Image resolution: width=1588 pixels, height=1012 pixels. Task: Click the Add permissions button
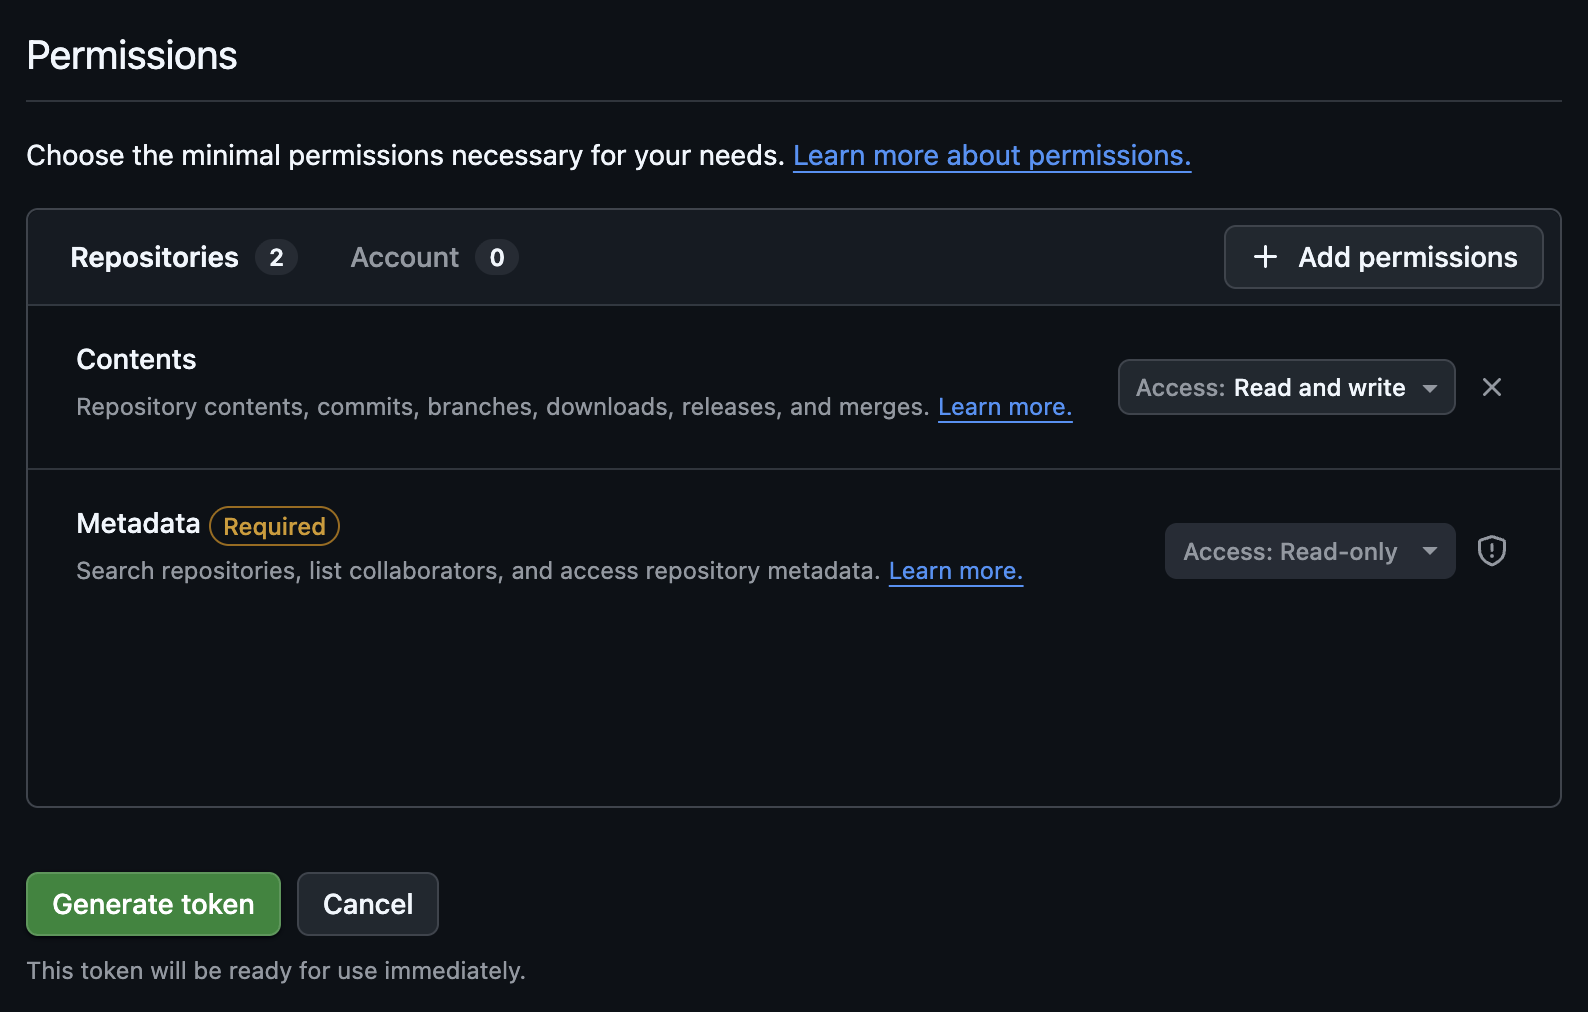[x=1383, y=257]
